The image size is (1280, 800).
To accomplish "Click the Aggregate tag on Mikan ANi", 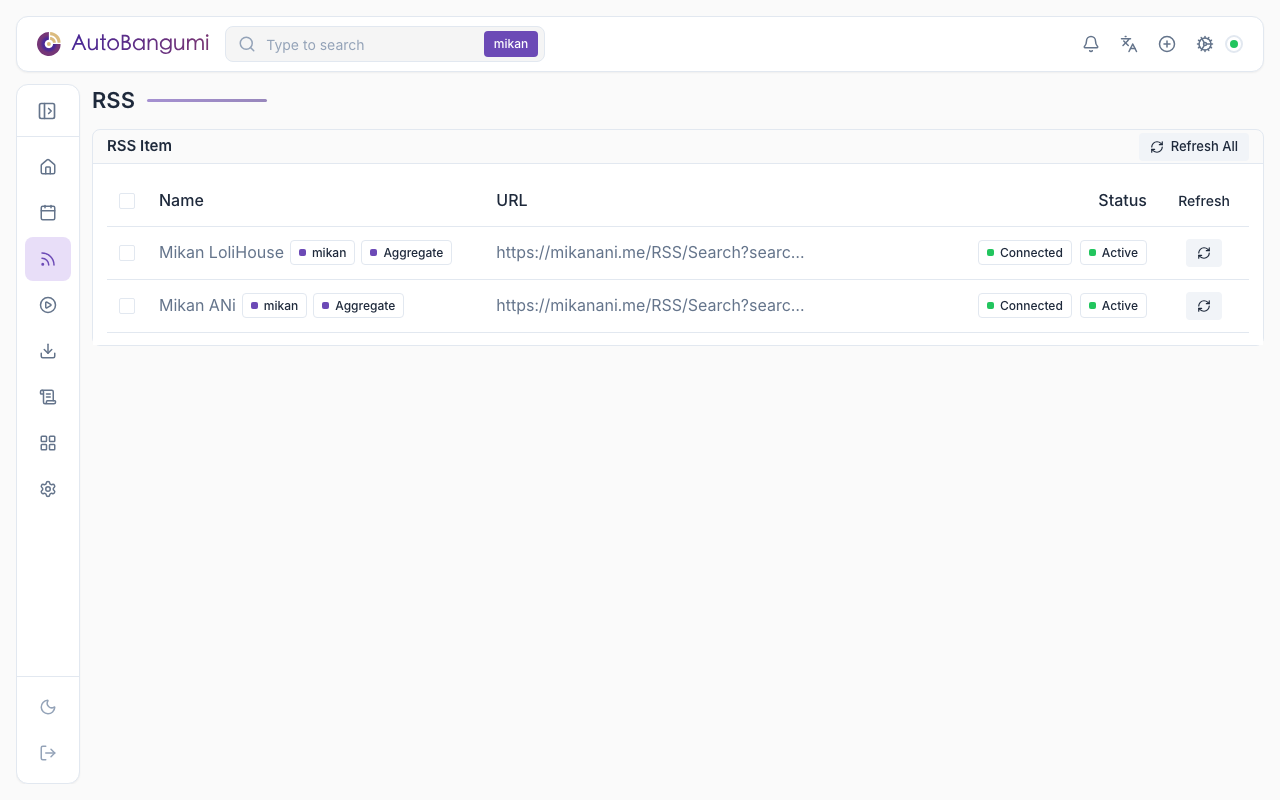I will [358, 306].
